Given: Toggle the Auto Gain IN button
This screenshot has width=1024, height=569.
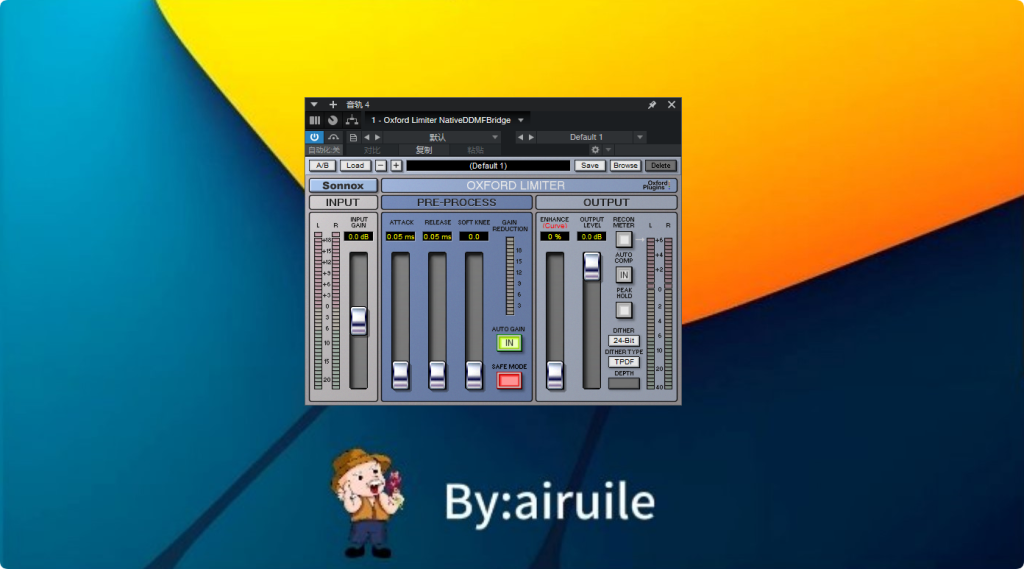Looking at the screenshot, I should click(509, 343).
